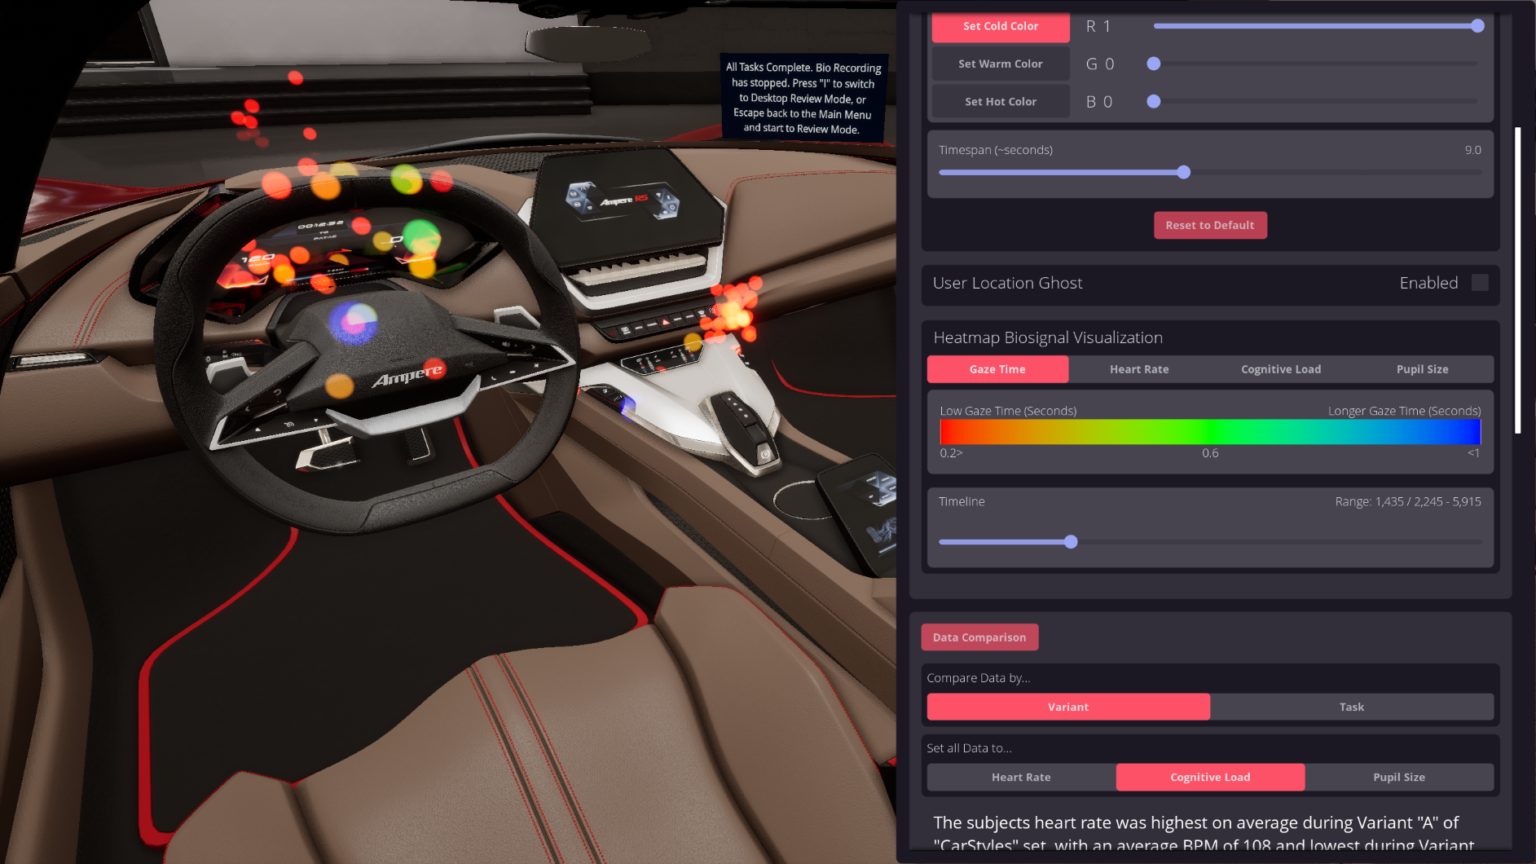
Task: Switch to the Heart Rate heatmap tab
Action: click(x=1139, y=369)
